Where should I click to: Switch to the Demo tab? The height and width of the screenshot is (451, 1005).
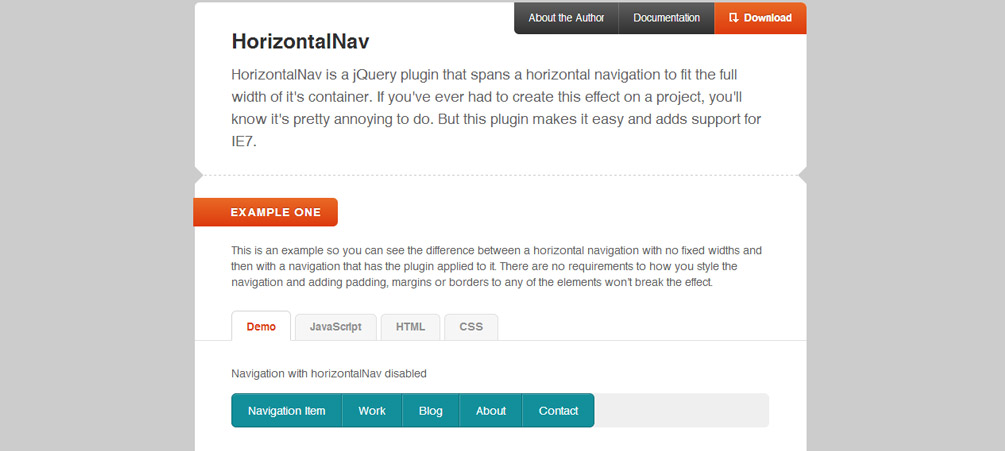click(x=261, y=327)
